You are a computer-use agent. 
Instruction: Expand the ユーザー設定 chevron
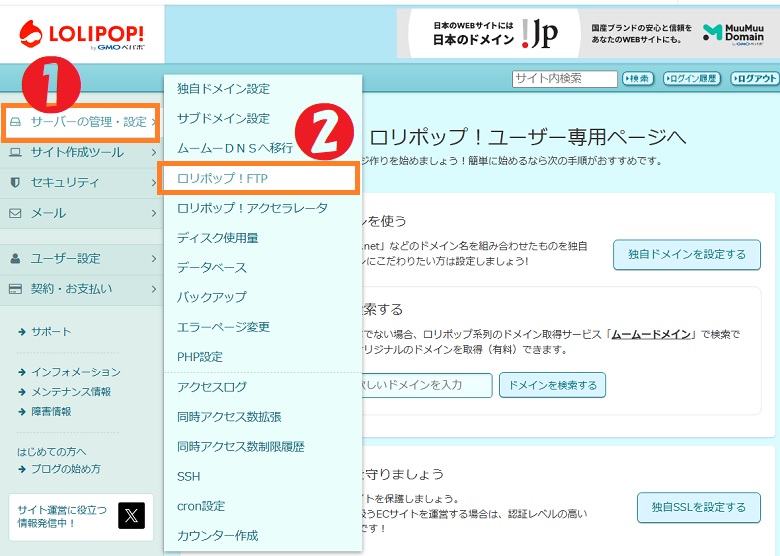click(154, 259)
